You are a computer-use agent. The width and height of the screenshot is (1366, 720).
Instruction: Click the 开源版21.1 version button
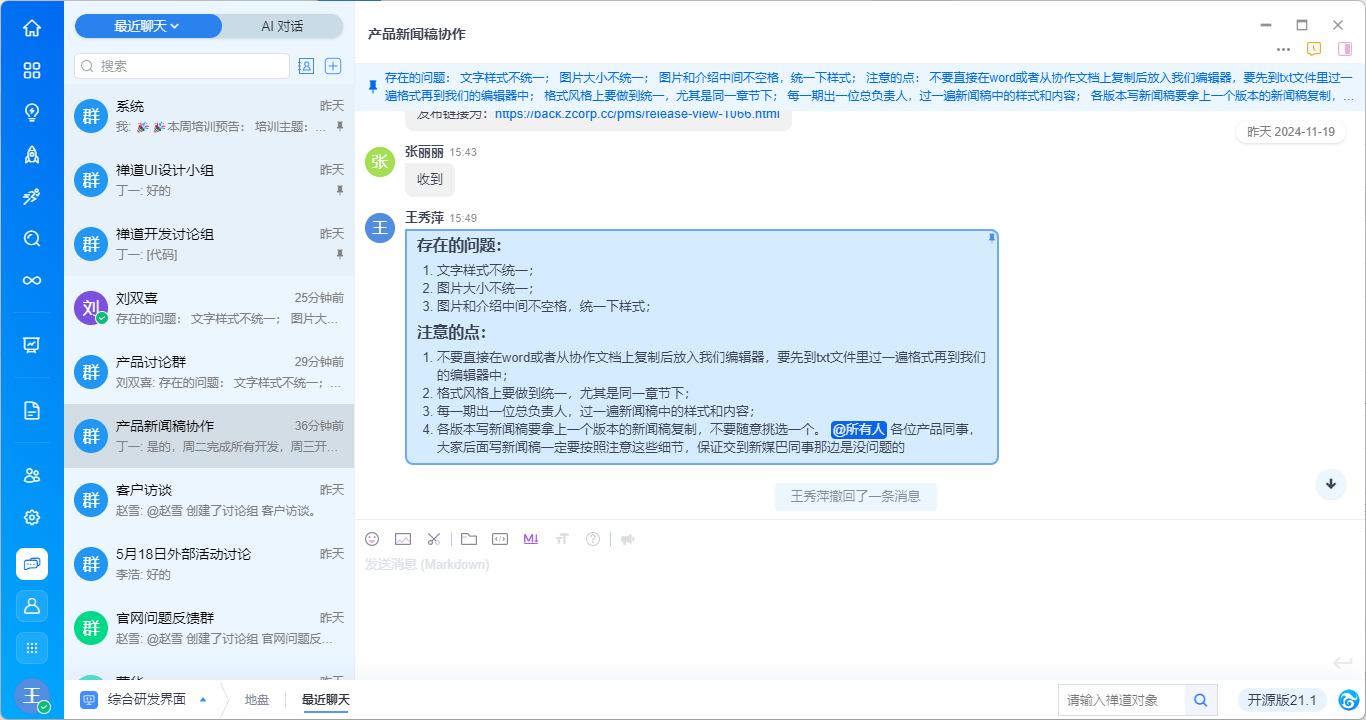[1283, 700]
